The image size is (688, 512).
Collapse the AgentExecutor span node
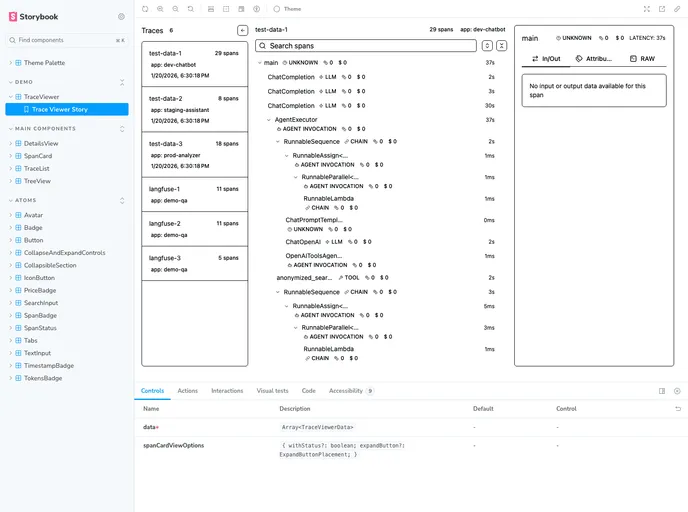269,120
